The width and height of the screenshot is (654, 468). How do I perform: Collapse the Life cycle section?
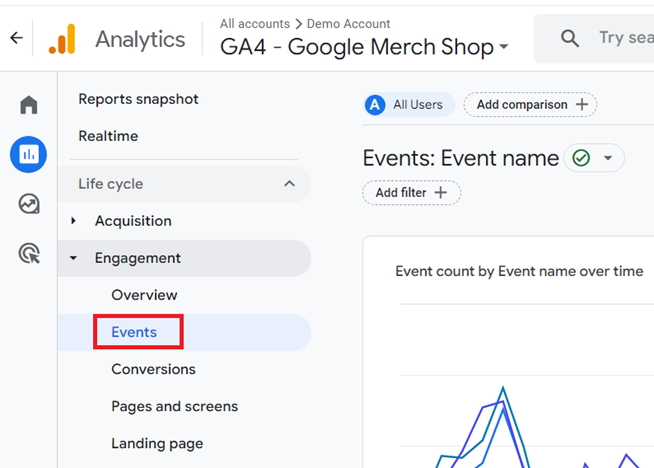[289, 184]
